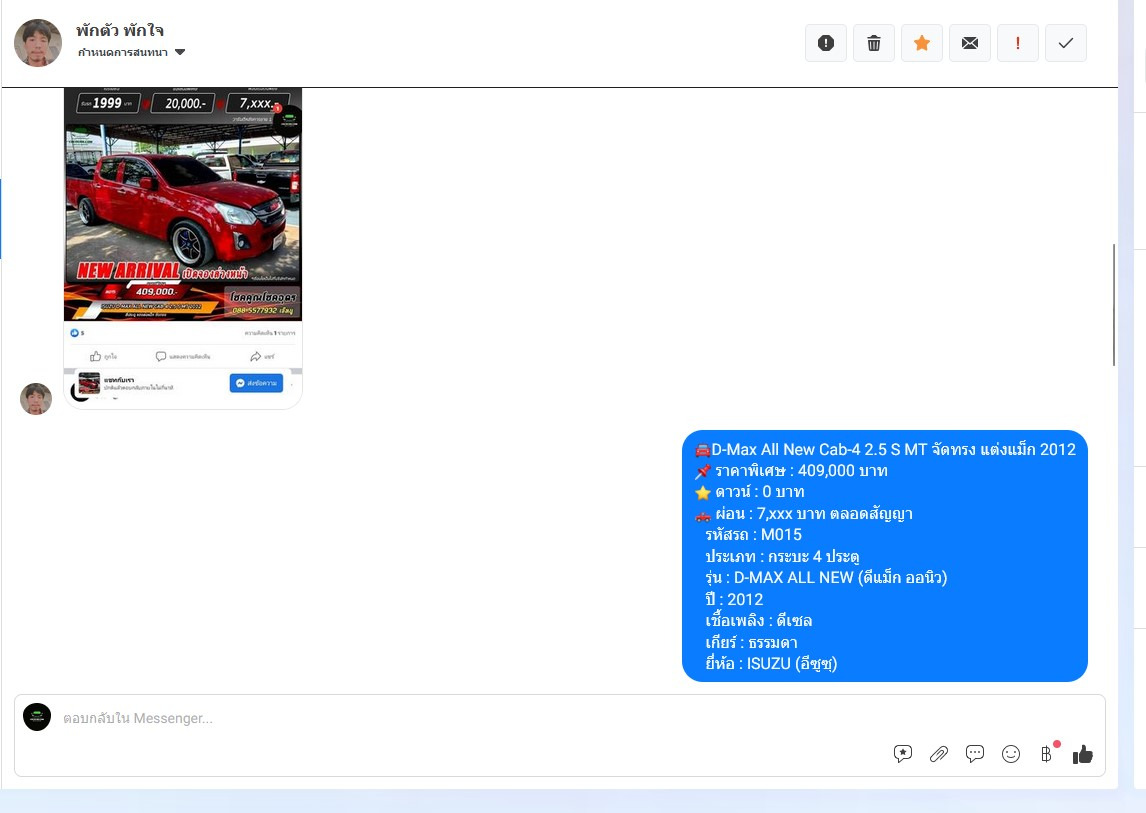This screenshot has width=1146, height=813.
Task: Flag priority with red exclamation icon
Action: [x=1017, y=43]
